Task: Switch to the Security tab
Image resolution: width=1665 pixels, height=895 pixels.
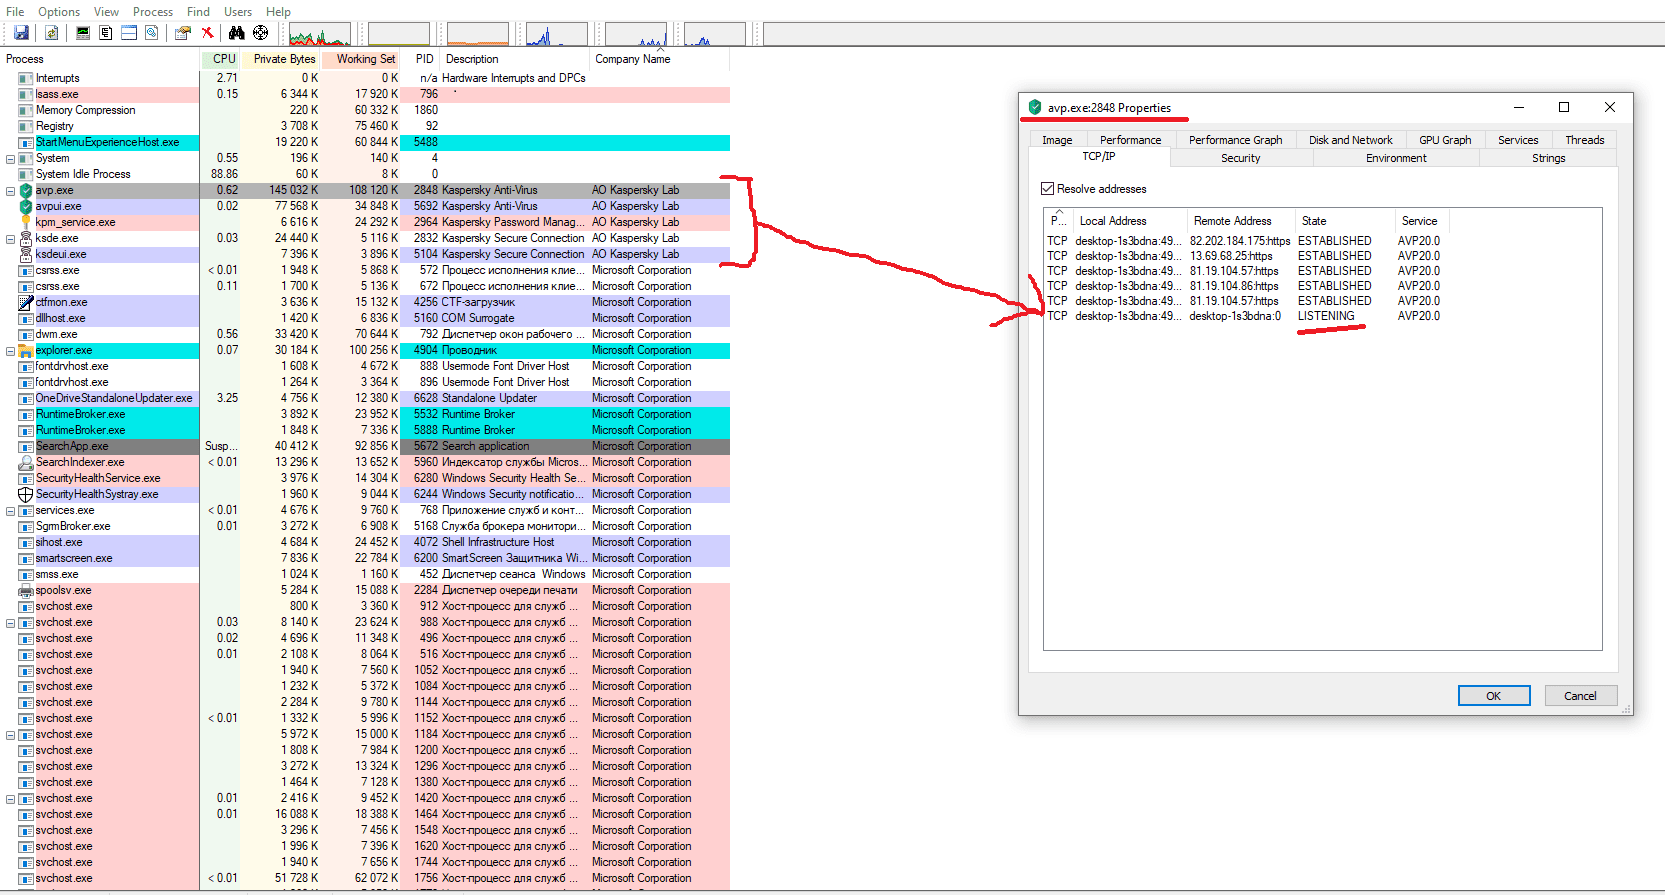Action: click(1240, 158)
